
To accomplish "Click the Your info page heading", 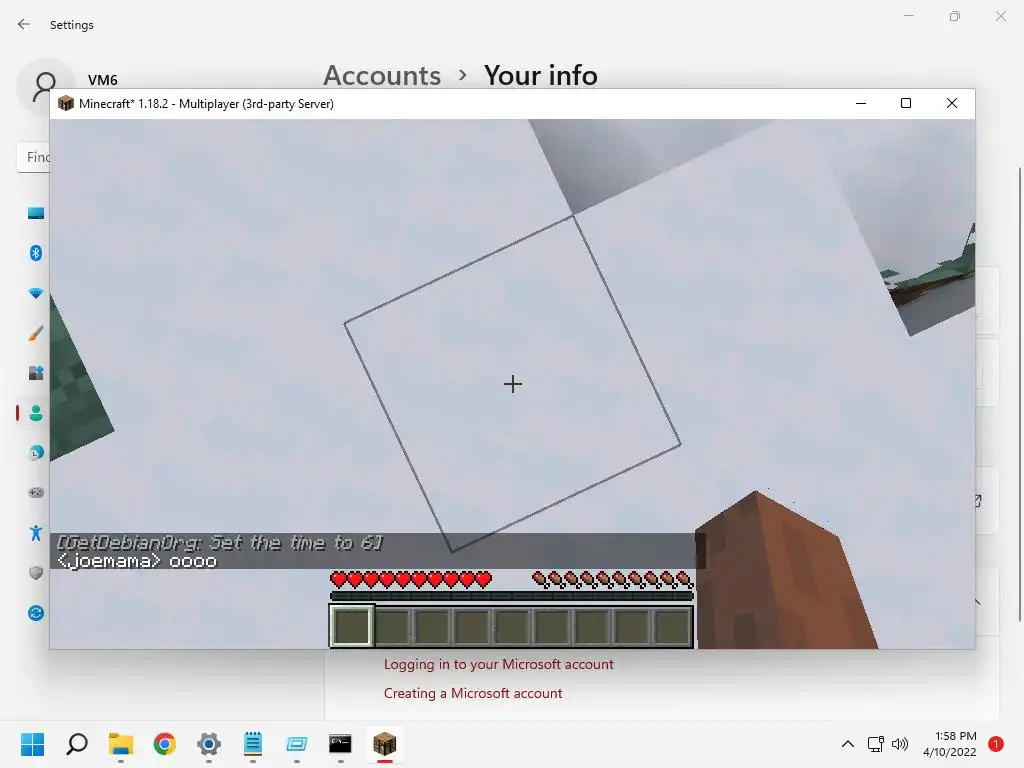I will point(540,76).
